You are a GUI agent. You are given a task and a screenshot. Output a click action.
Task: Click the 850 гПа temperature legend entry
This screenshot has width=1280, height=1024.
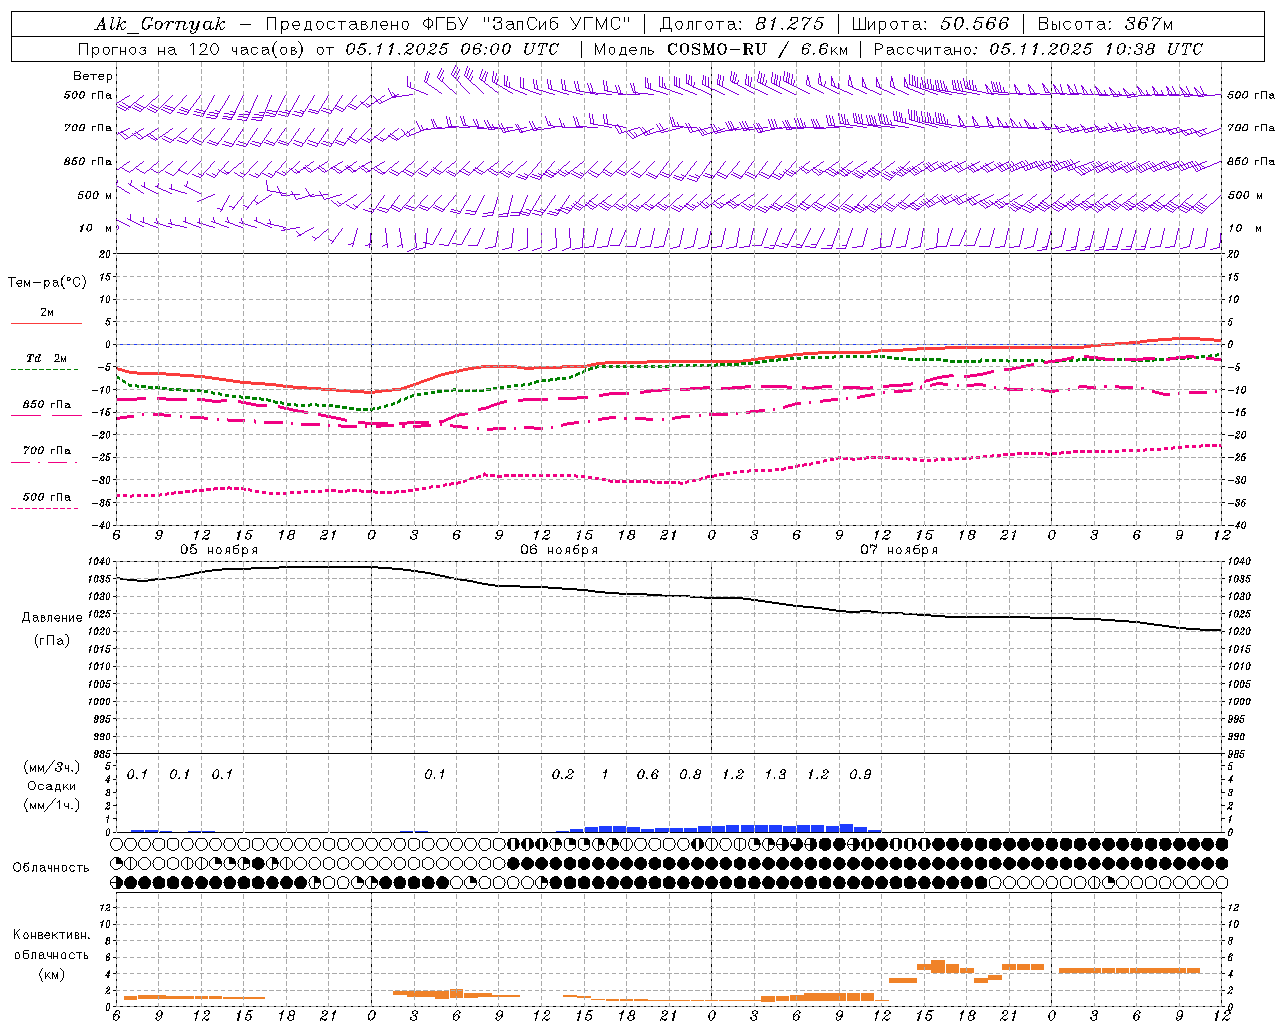point(46,408)
